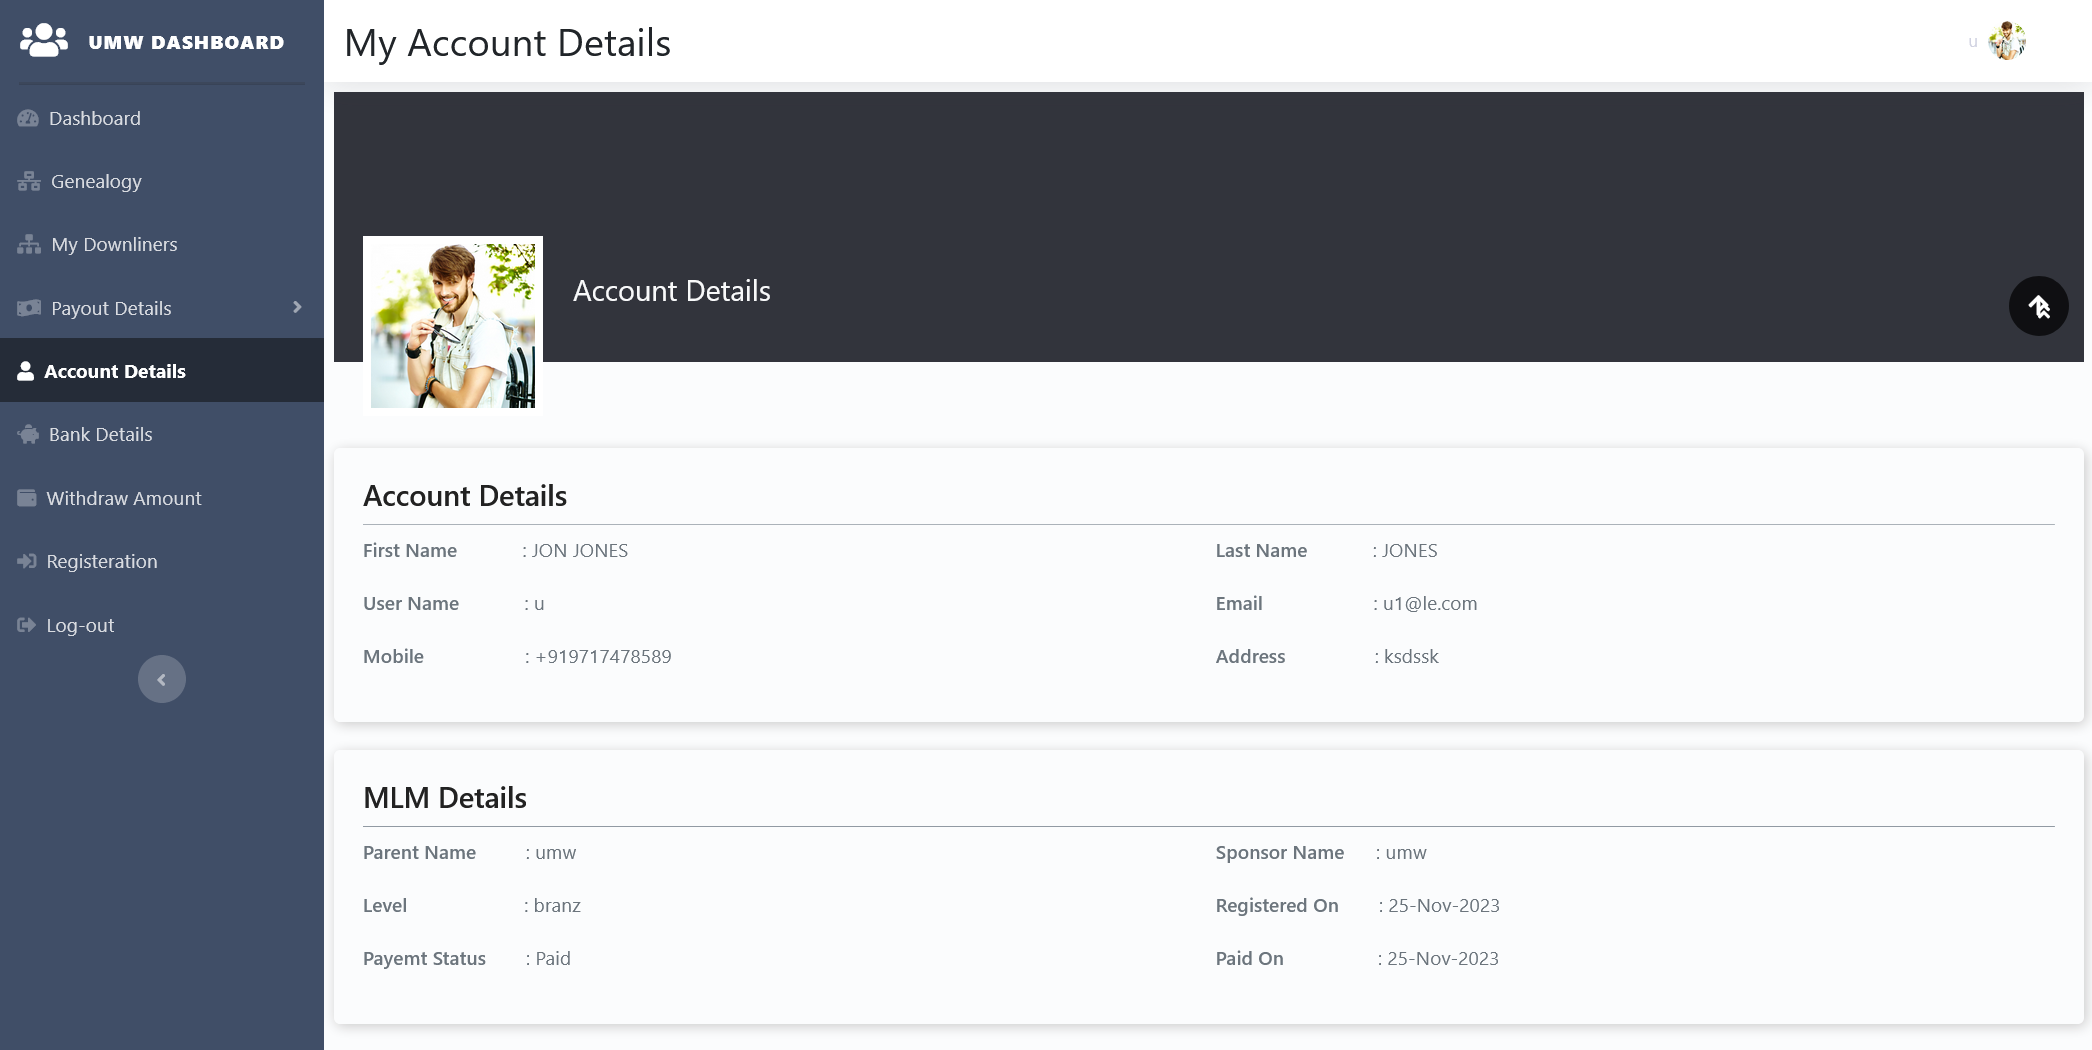Click the Bank Details piggy bank icon
Viewport: 2092px width, 1050px height.
[28, 435]
